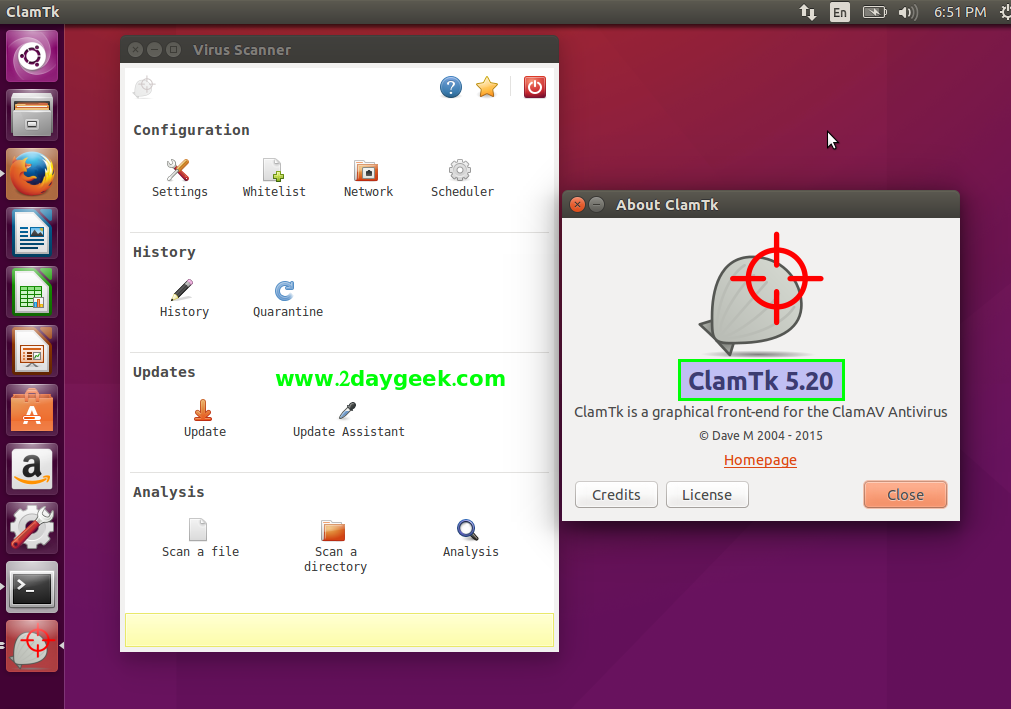Open Ubuntu Software Center from launcher
This screenshot has height=709, width=1011.
32,411
